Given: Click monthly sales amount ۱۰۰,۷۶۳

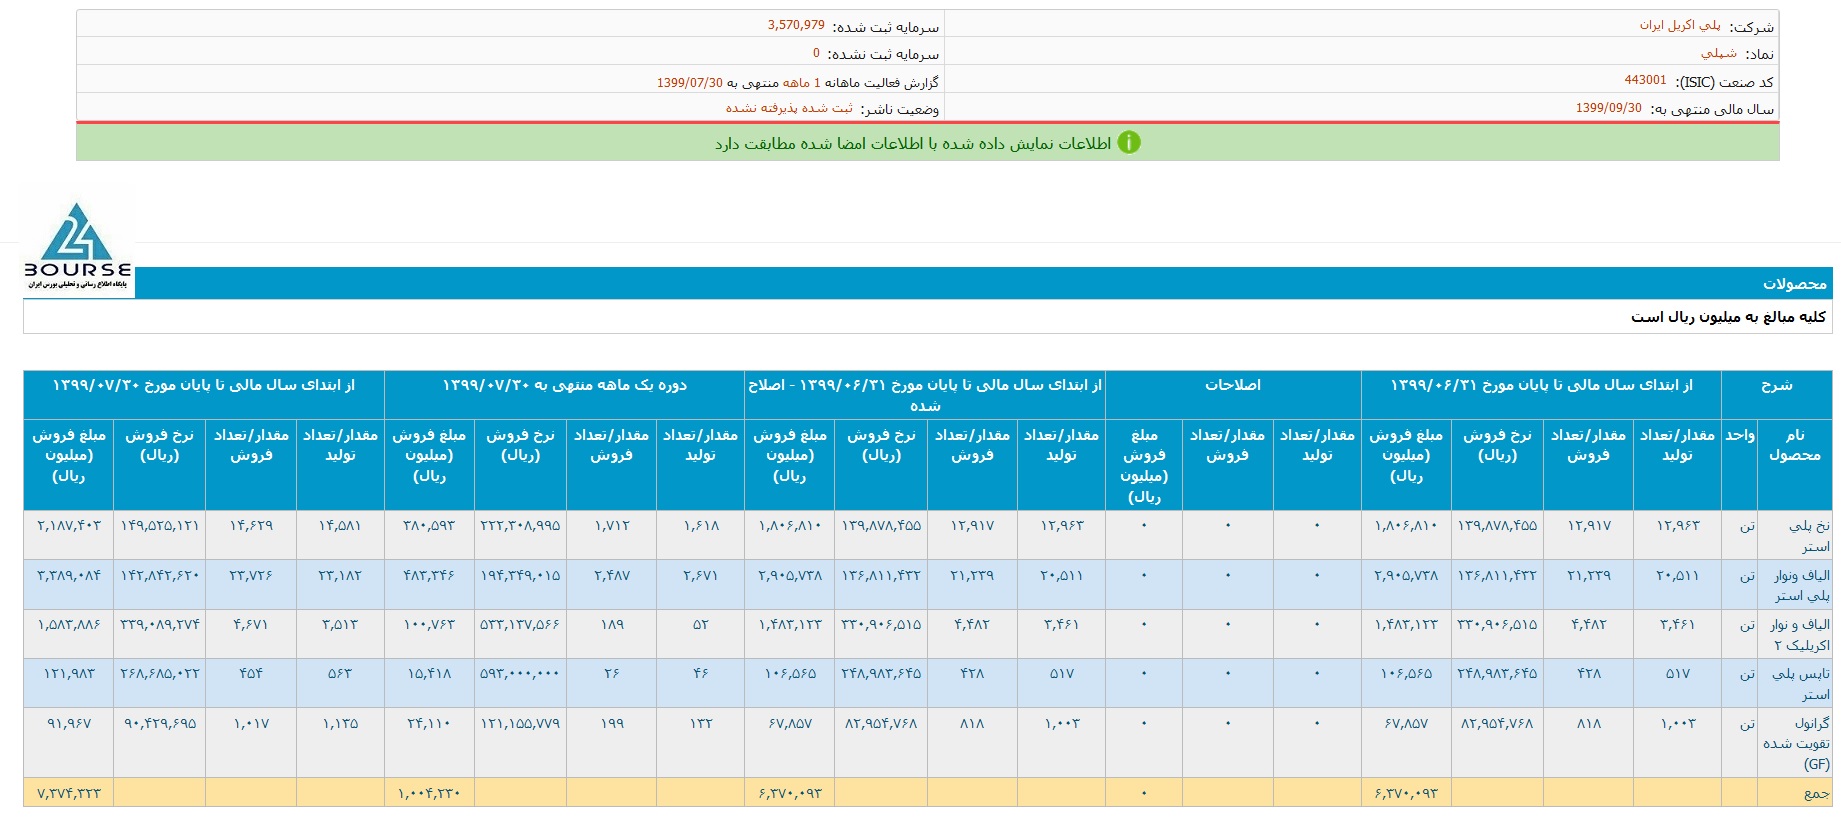Looking at the screenshot, I should (x=429, y=624).
